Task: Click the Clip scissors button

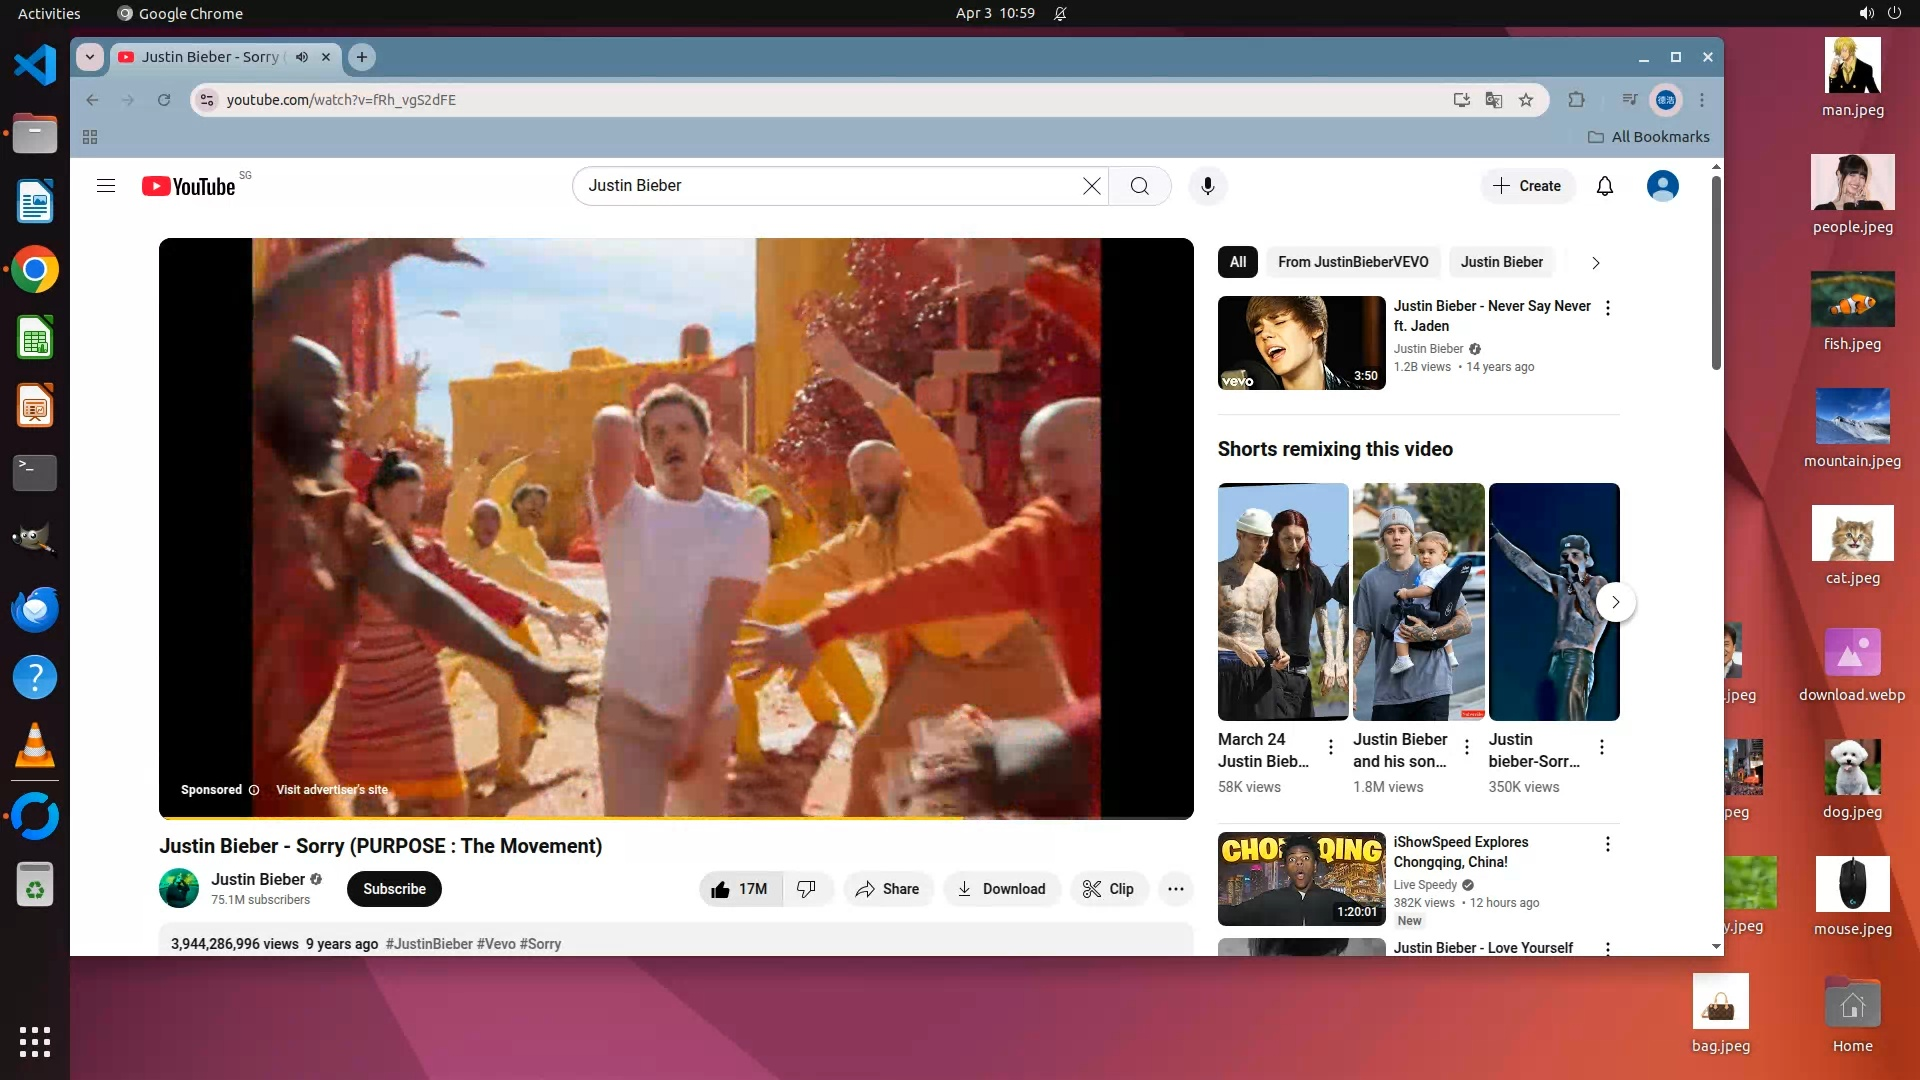Action: 1108,889
